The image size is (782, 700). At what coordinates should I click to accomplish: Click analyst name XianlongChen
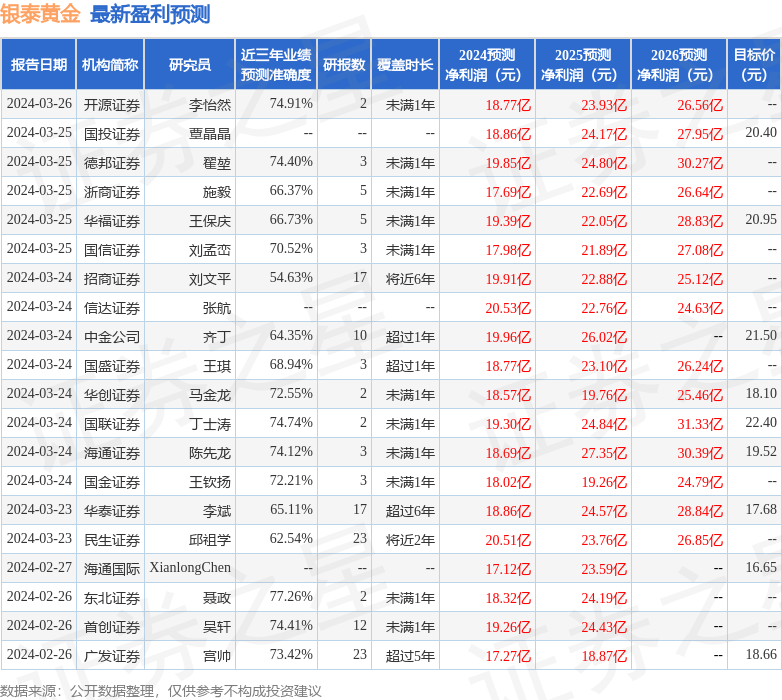(x=190, y=567)
